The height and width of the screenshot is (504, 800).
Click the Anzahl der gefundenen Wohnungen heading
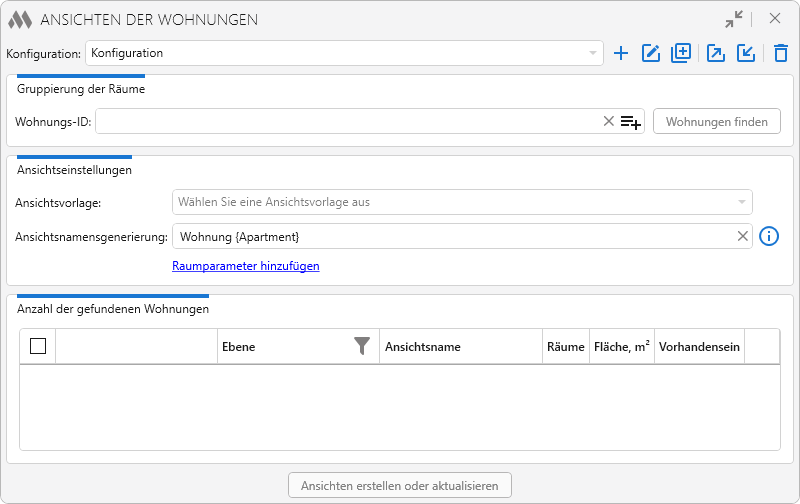coord(113,309)
